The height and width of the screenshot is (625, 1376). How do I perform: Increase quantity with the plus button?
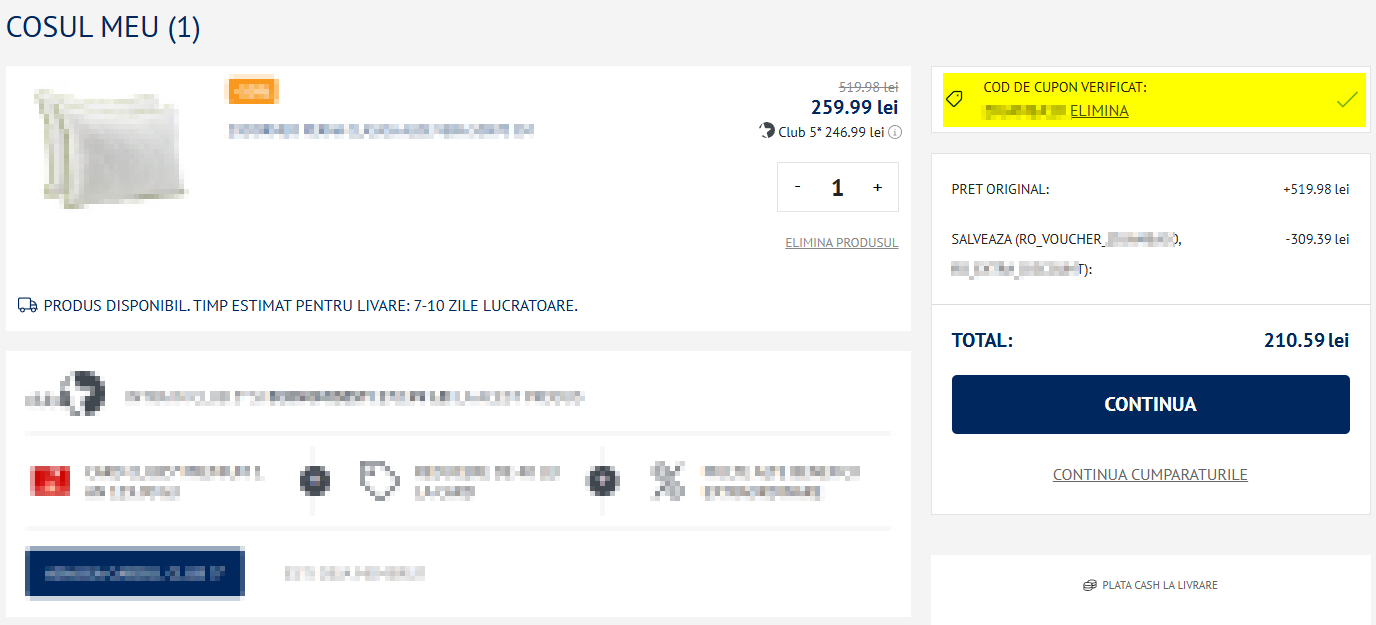tap(877, 187)
